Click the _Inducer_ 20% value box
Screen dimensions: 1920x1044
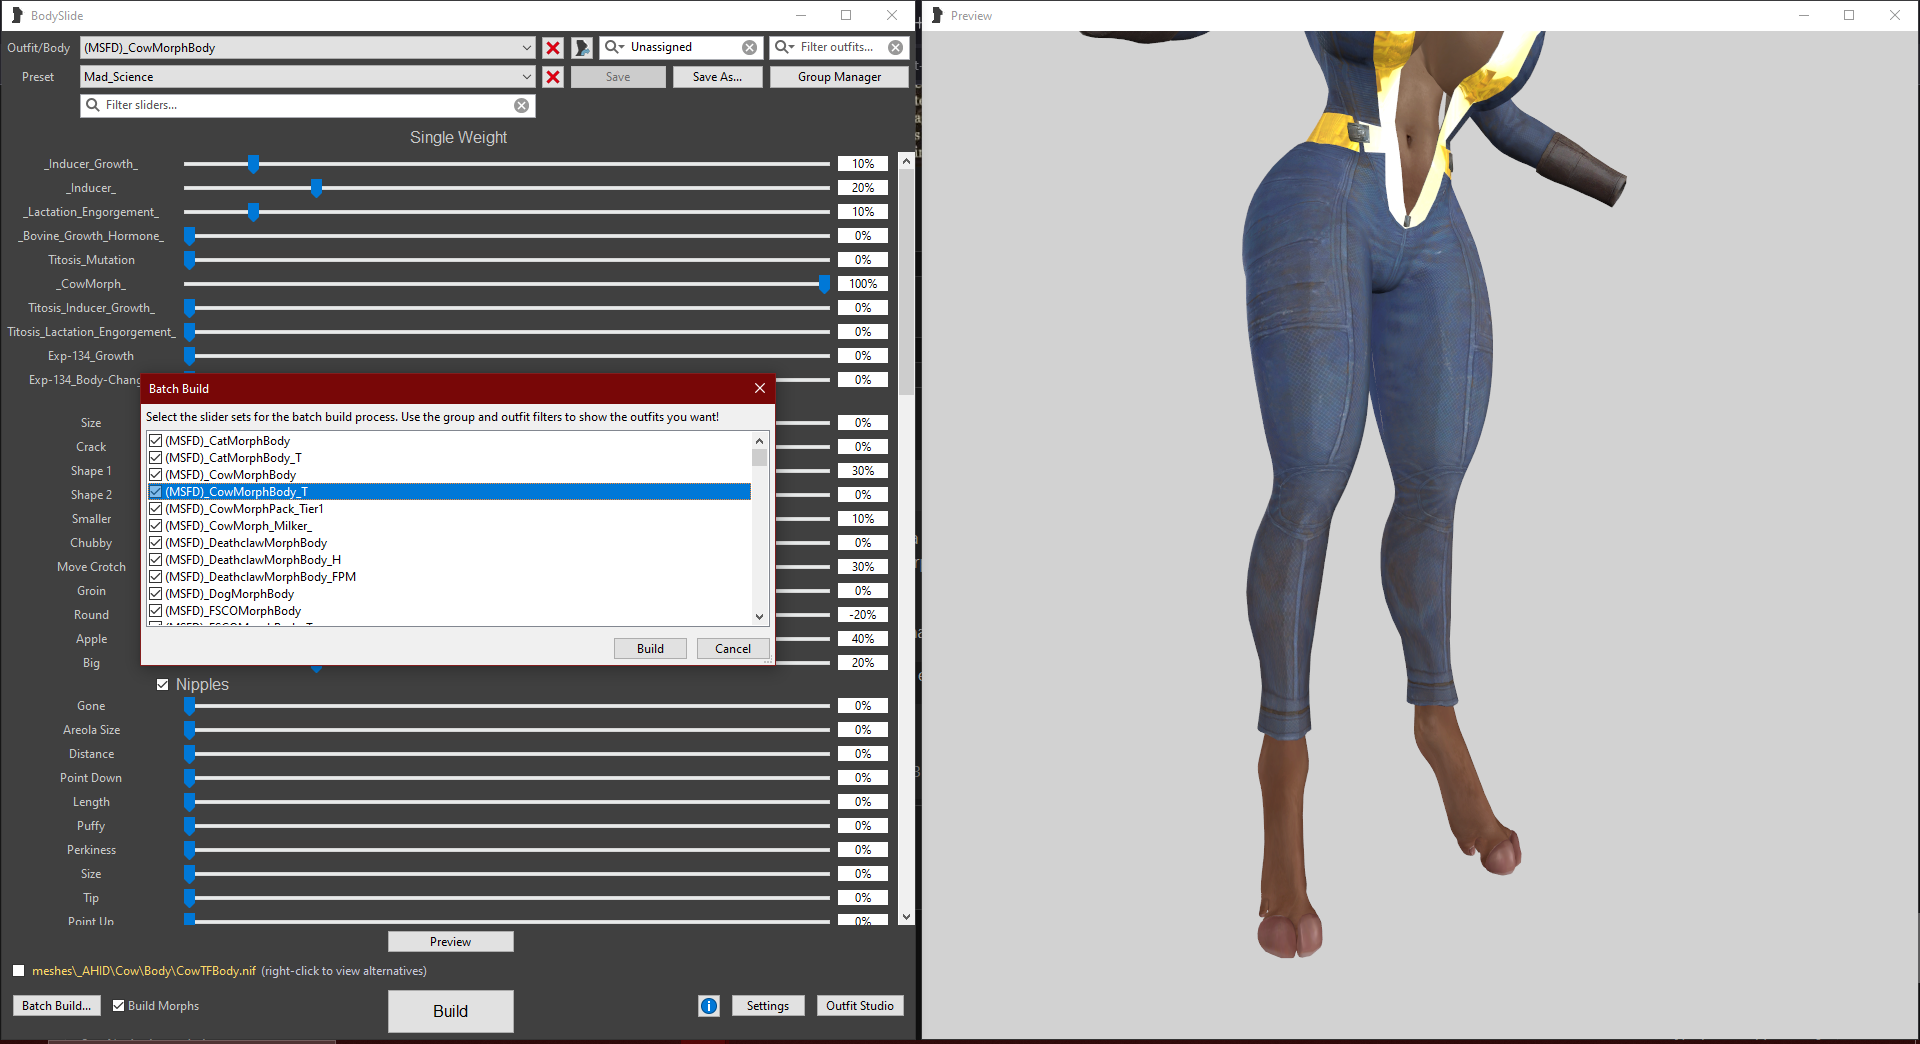point(862,188)
